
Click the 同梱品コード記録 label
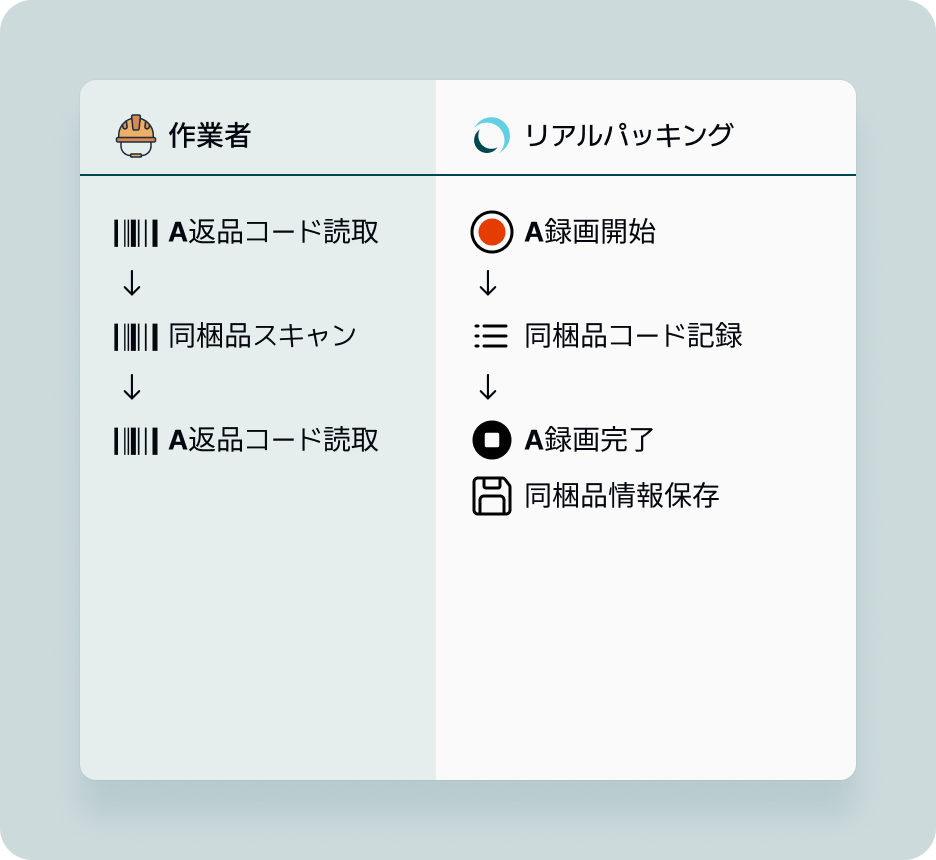coord(634,336)
